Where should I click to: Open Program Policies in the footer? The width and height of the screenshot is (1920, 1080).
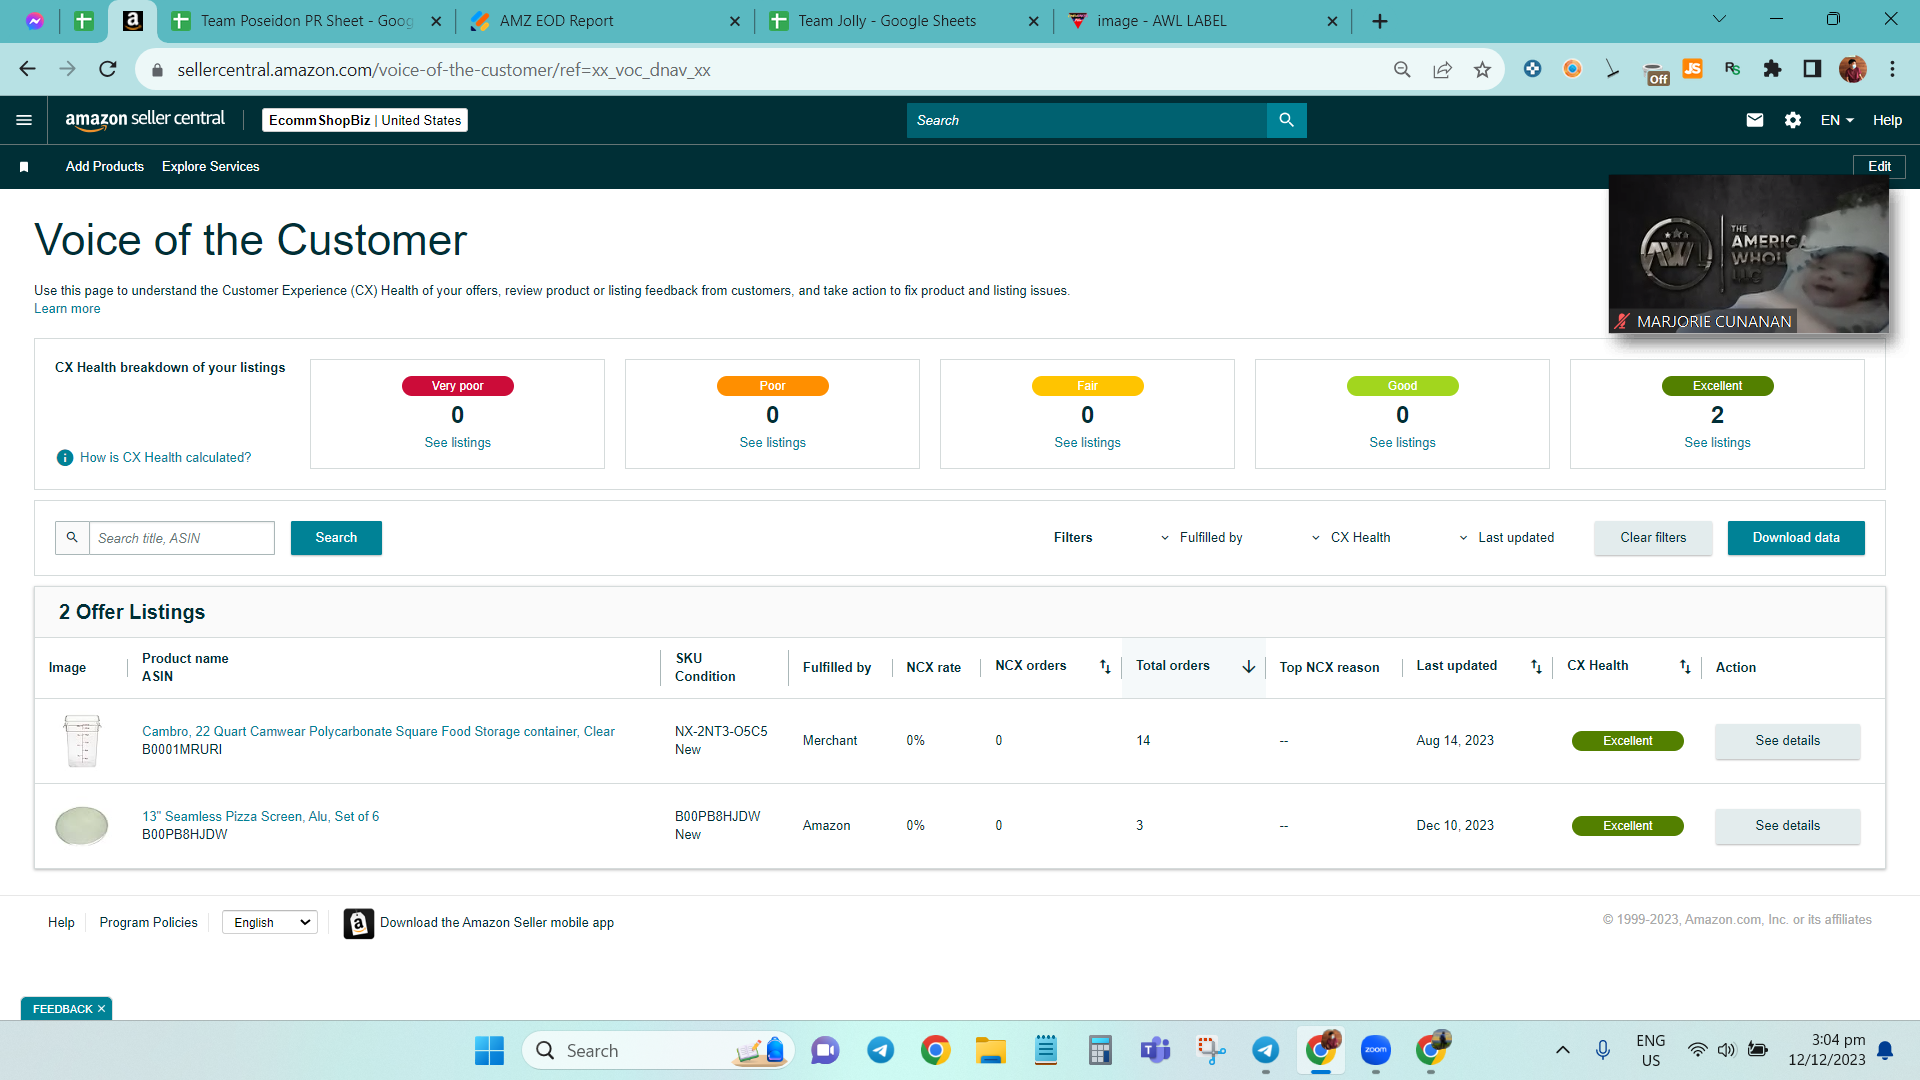(148, 923)
